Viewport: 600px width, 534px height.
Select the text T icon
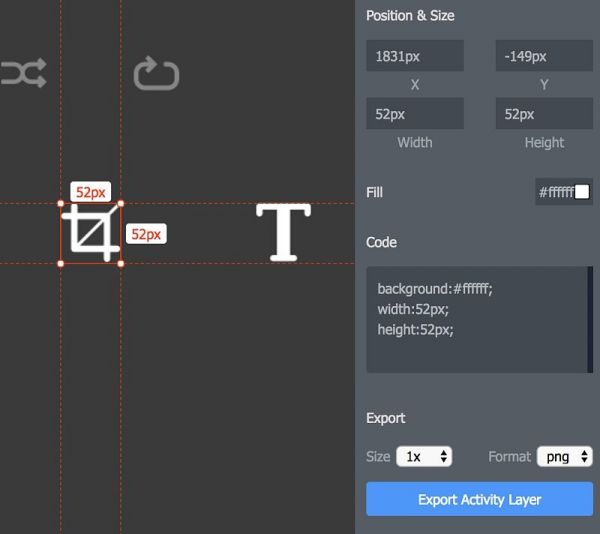point(284,232)
